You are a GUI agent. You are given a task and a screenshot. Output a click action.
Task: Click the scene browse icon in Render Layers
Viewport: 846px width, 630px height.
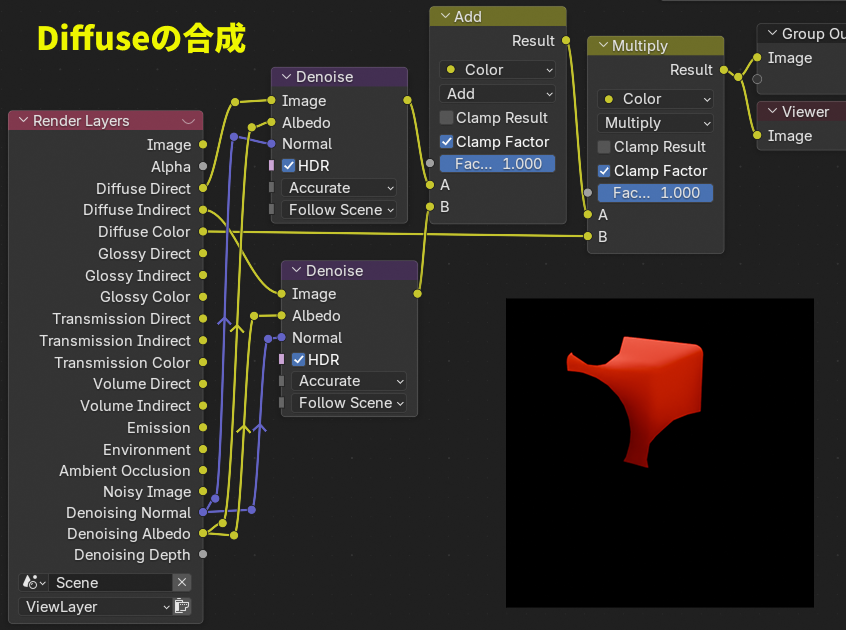click(x=33, y=583)
